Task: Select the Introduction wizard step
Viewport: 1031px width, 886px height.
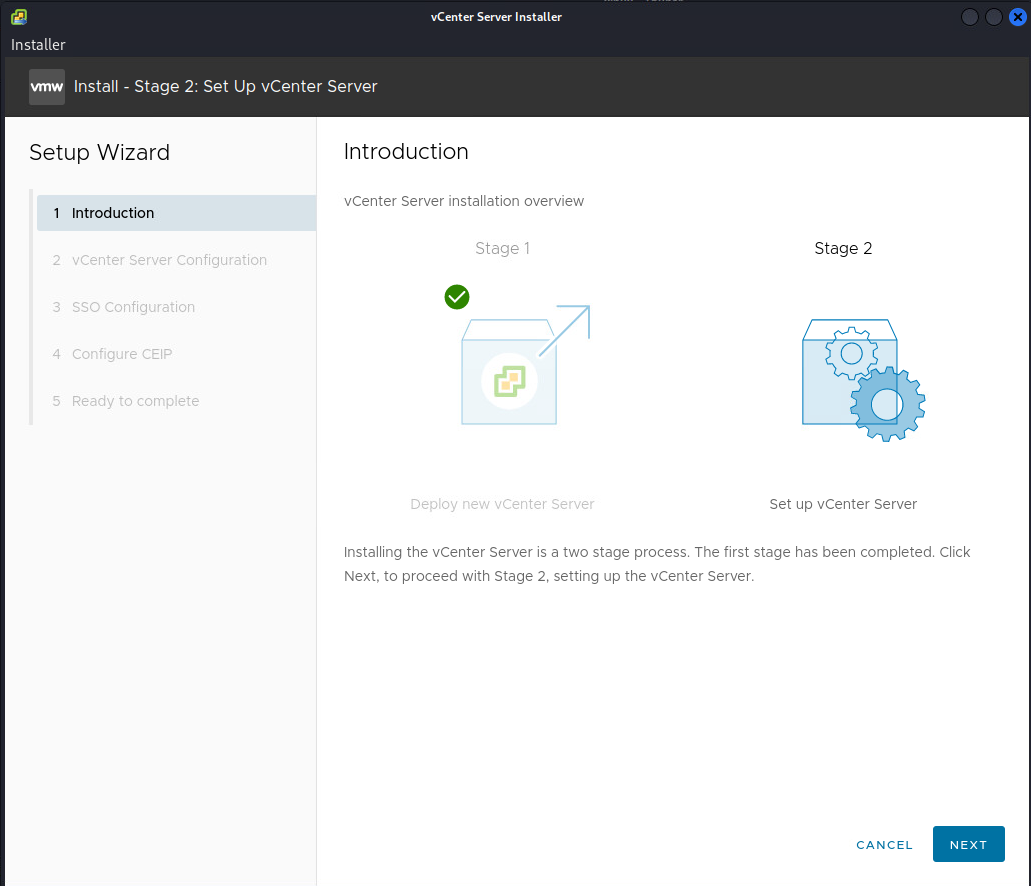Action: coord(113,213)
